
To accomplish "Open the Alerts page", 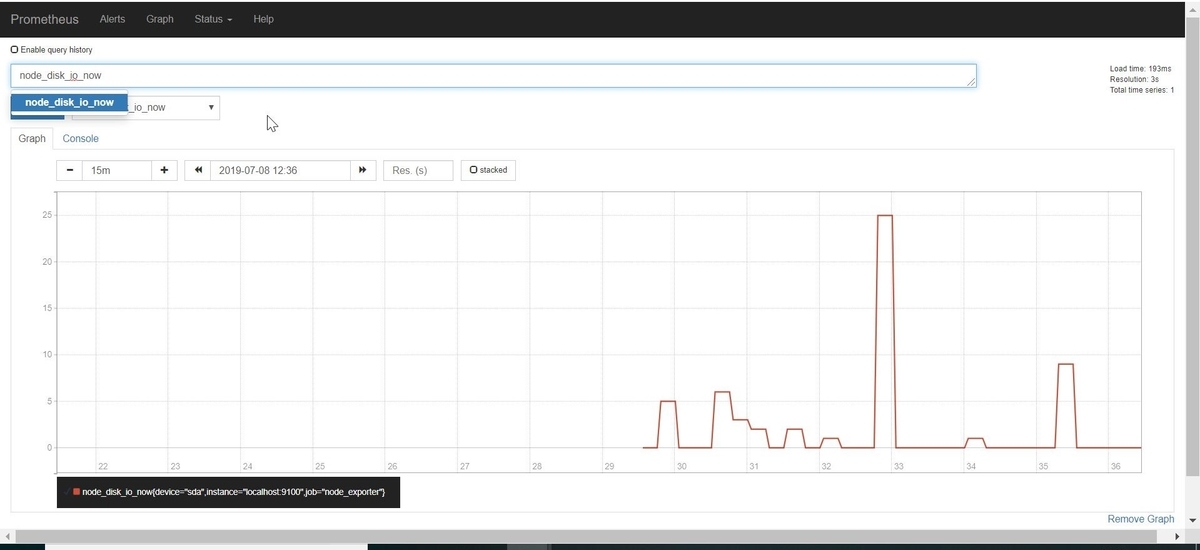I will point(113,19).
